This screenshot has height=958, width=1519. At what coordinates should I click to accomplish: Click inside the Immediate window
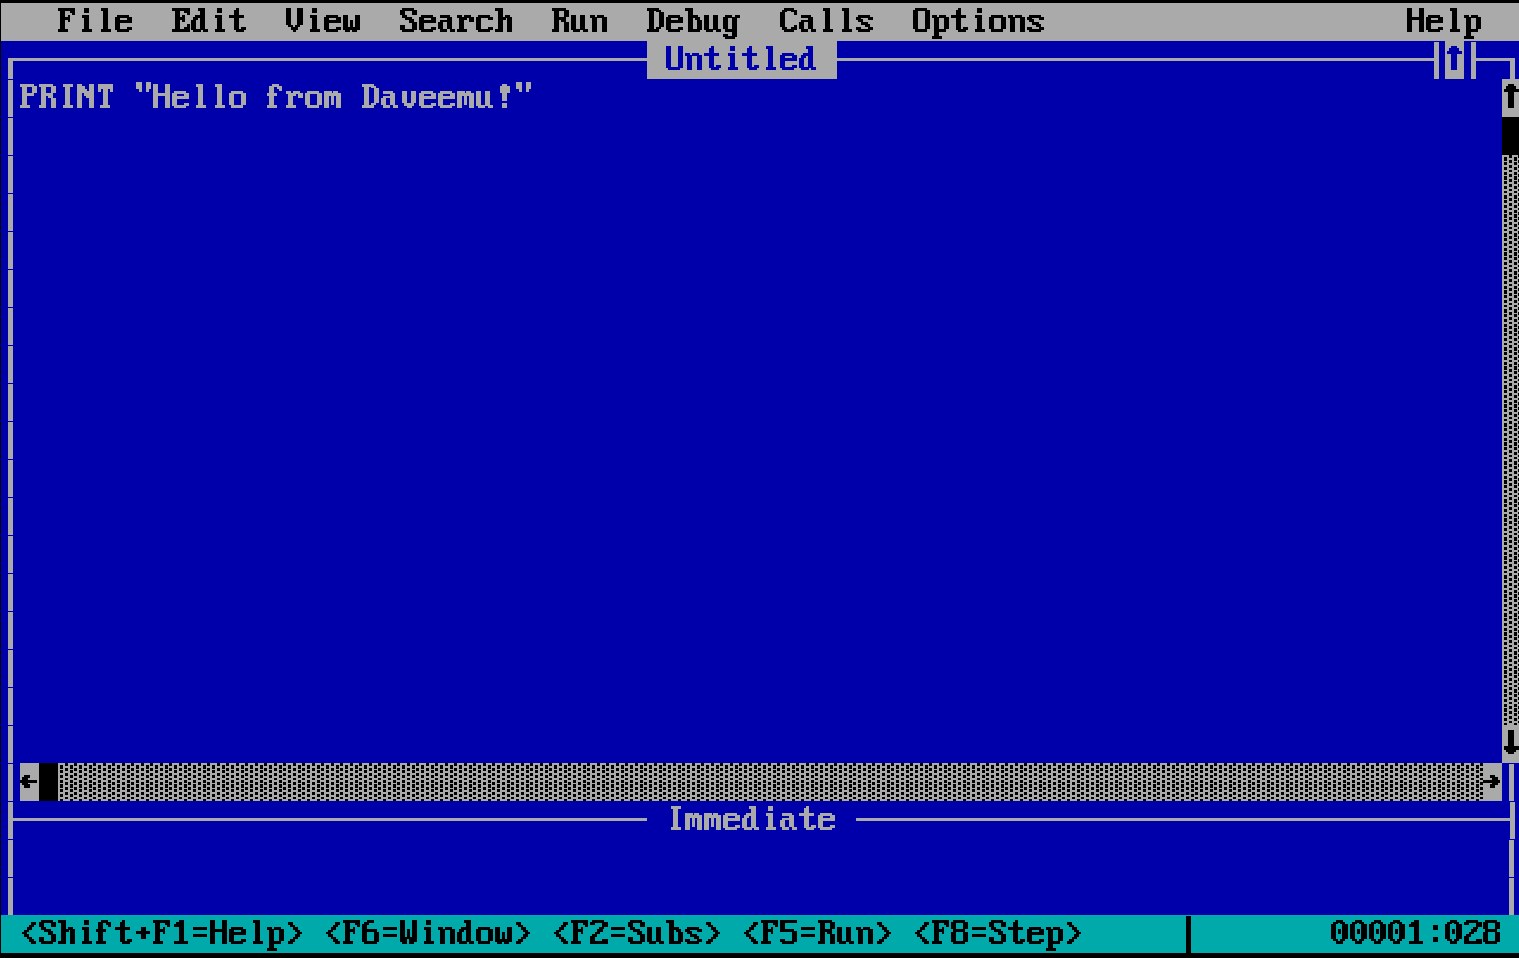point(750,870)
